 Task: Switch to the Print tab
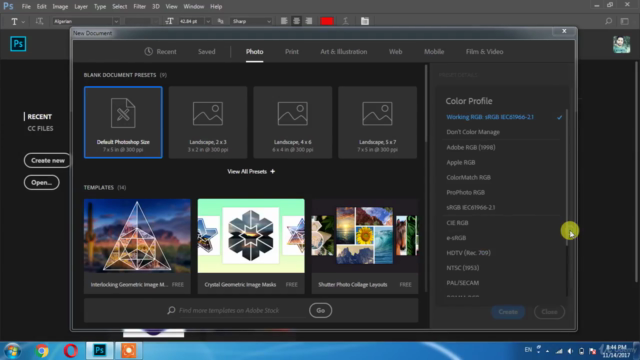(x=292, y=52)
